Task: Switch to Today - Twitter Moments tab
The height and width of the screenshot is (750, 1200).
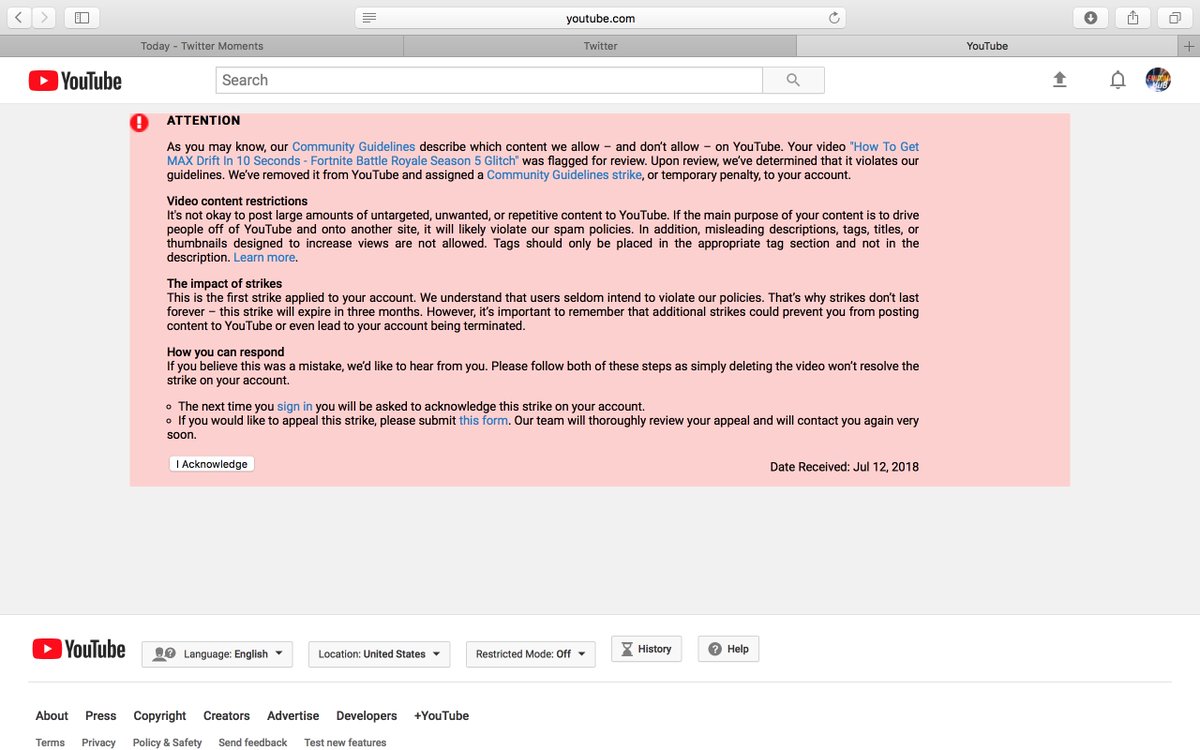Action: (x=202, y=46)
